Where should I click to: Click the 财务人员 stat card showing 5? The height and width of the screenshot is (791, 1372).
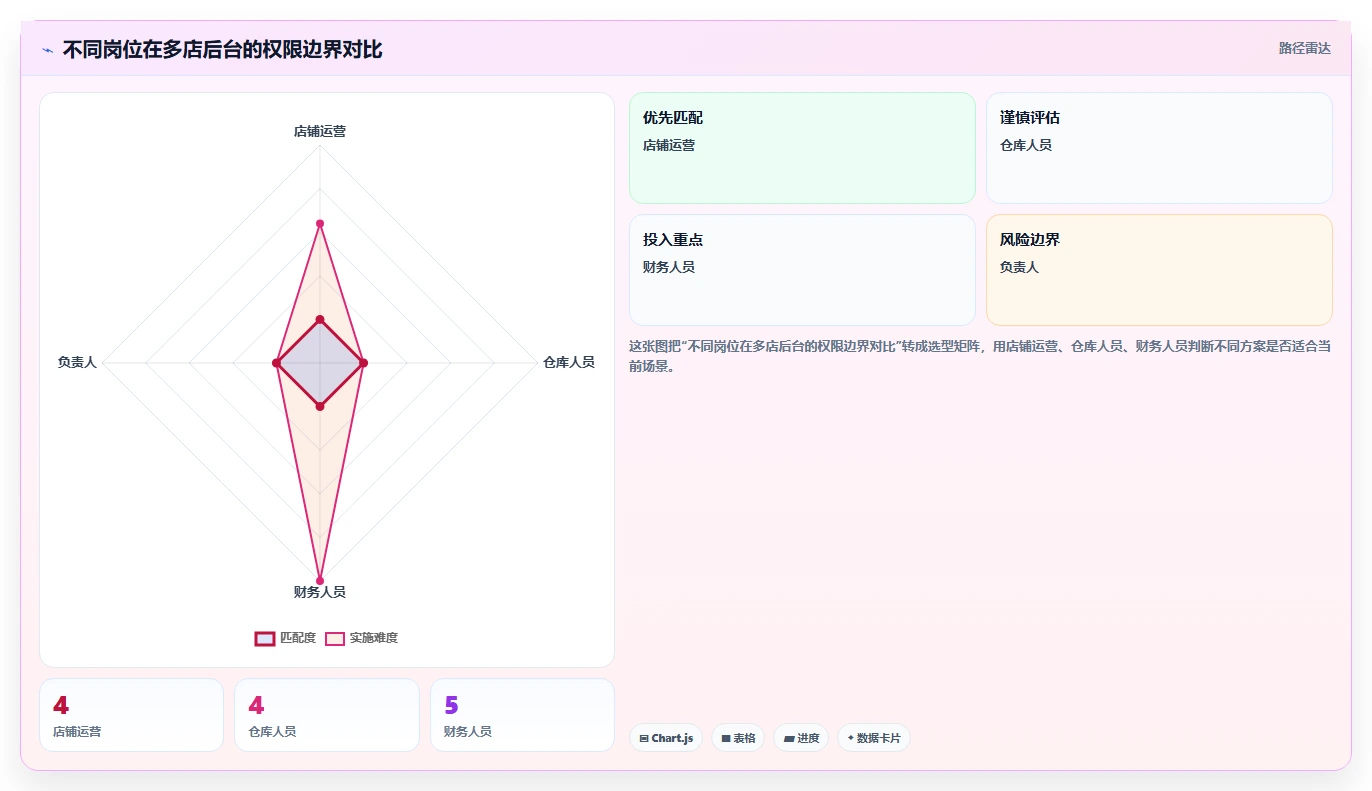pos(522,715)
